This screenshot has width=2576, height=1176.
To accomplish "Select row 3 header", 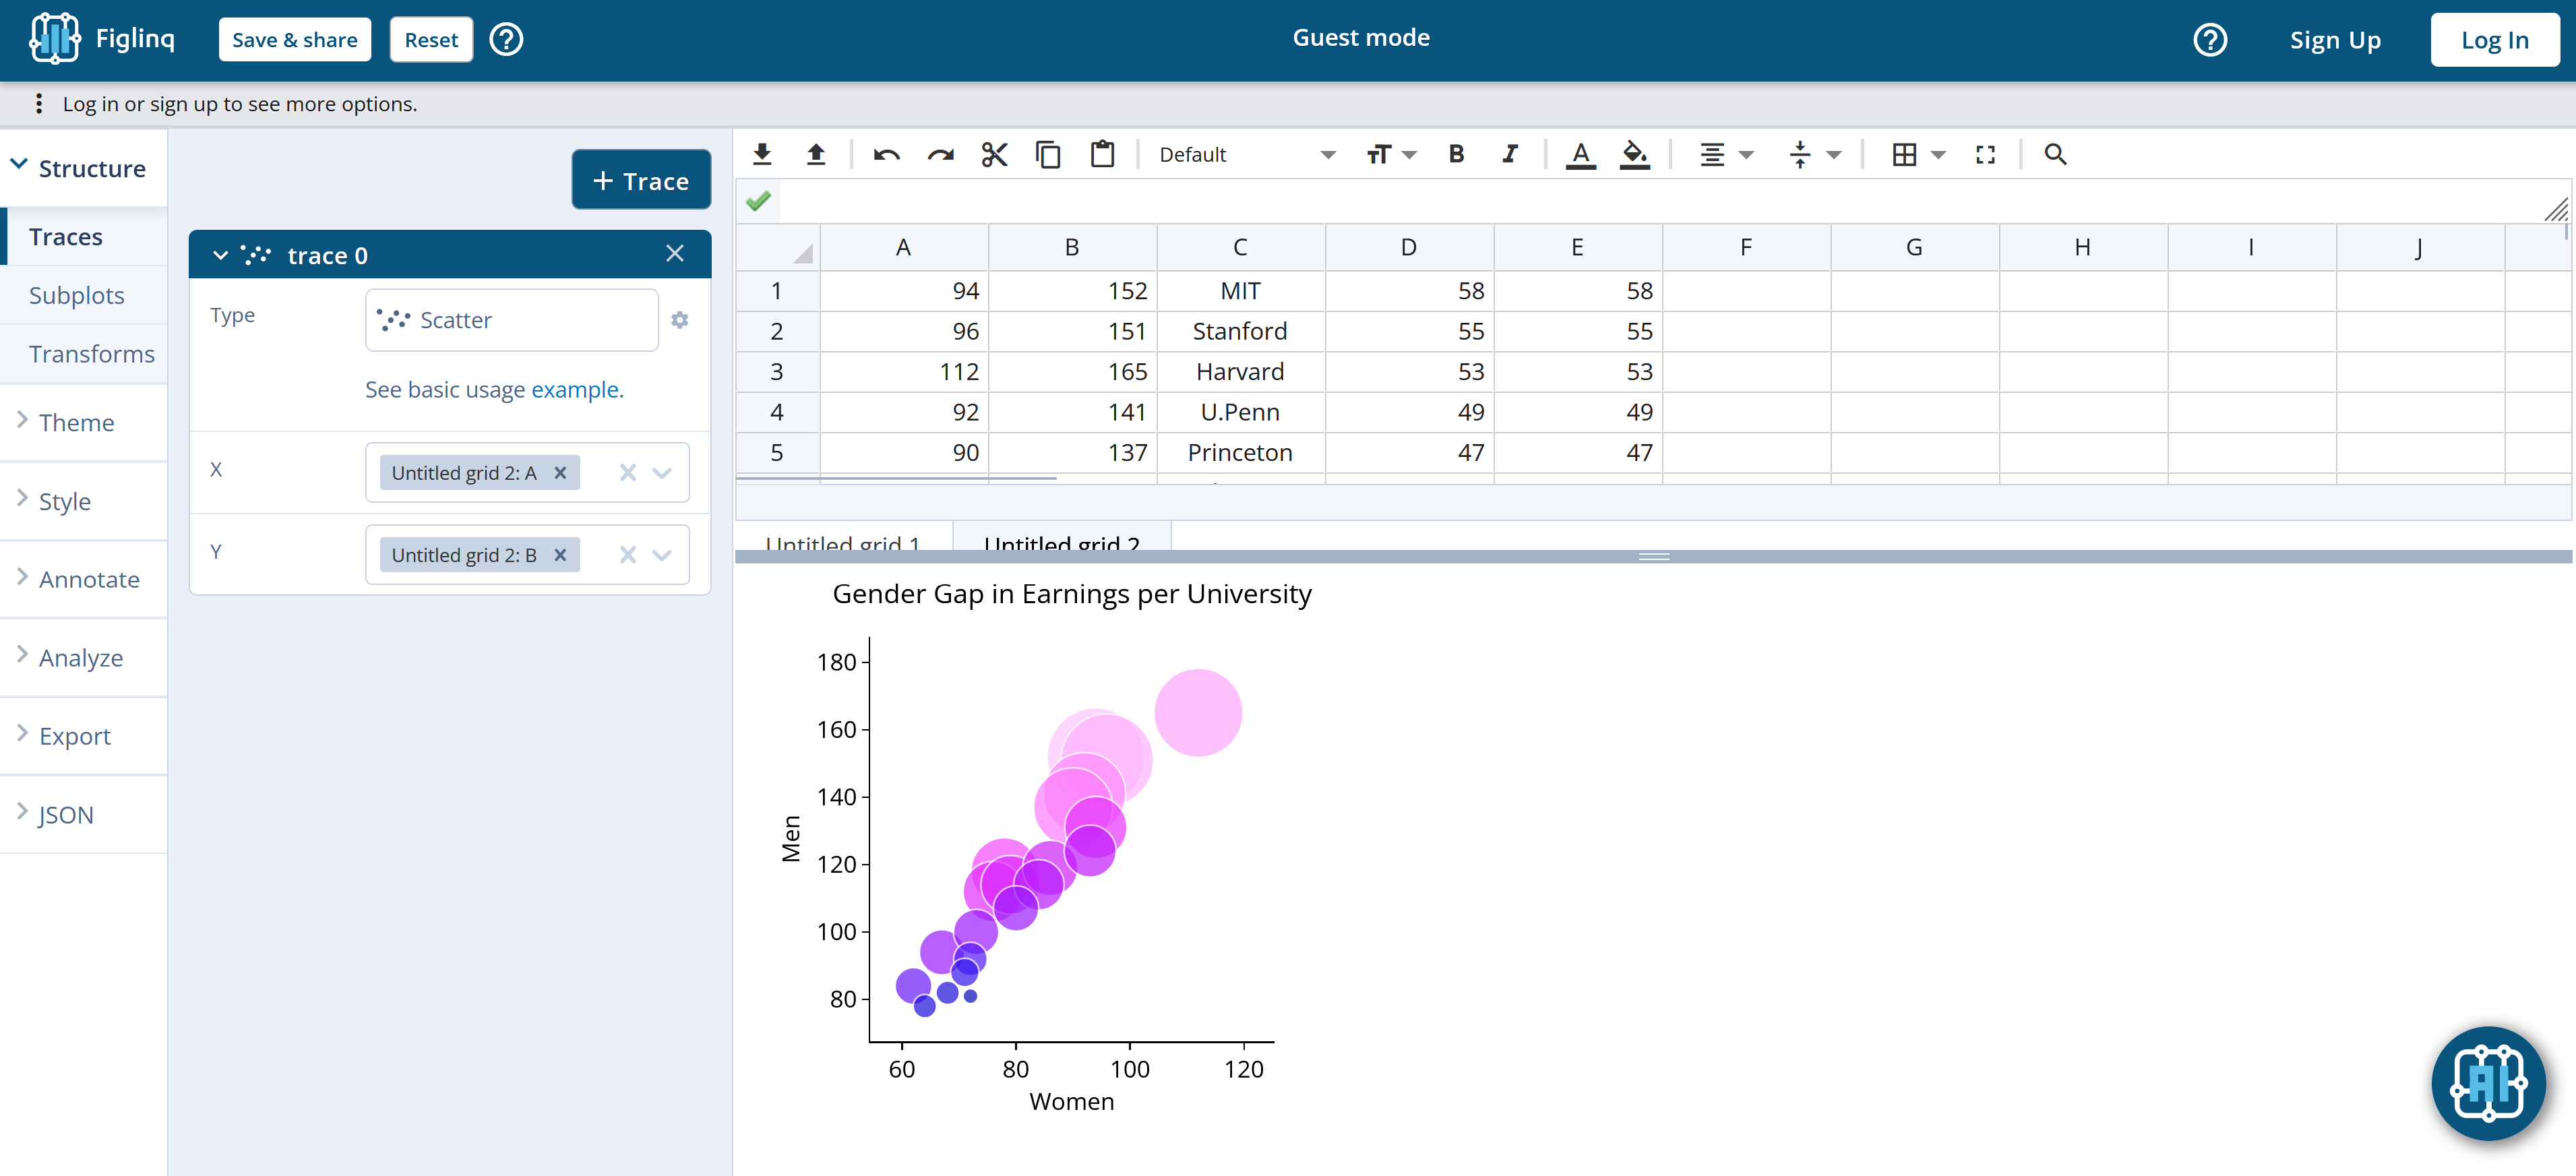I will (x=777, y=371).
